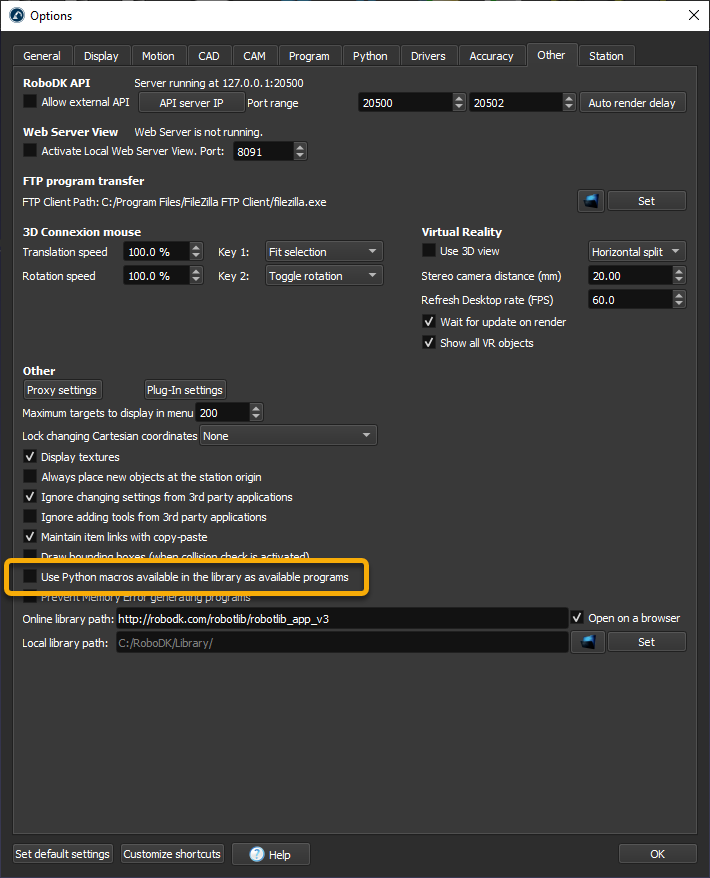Switch to the Python tab

coord(370,56)
